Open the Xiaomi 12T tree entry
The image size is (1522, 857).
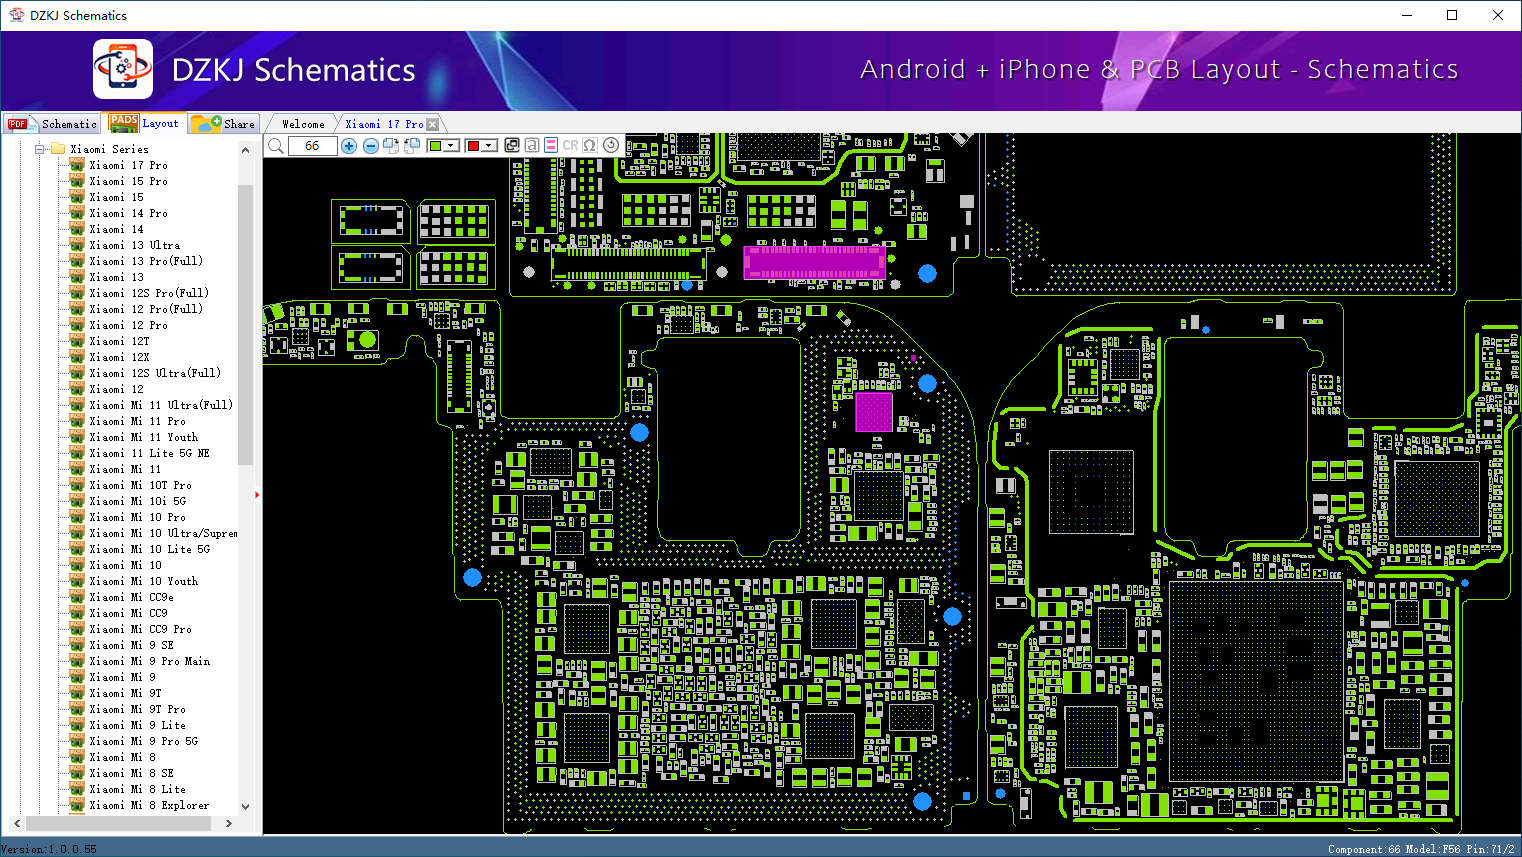point(119,341)
